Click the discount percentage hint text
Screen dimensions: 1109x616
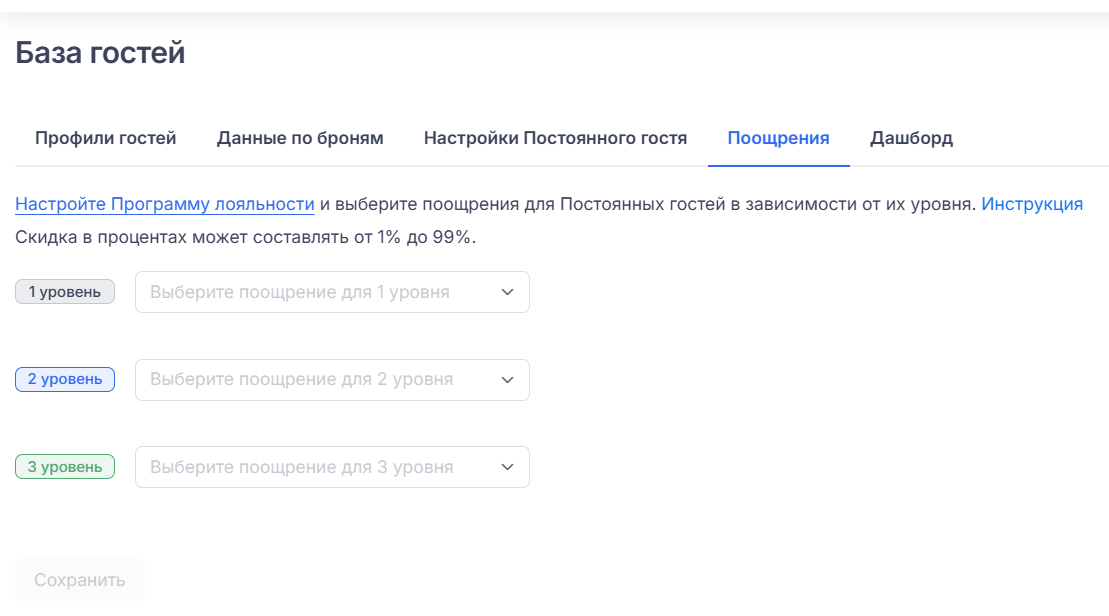(245, 238)
